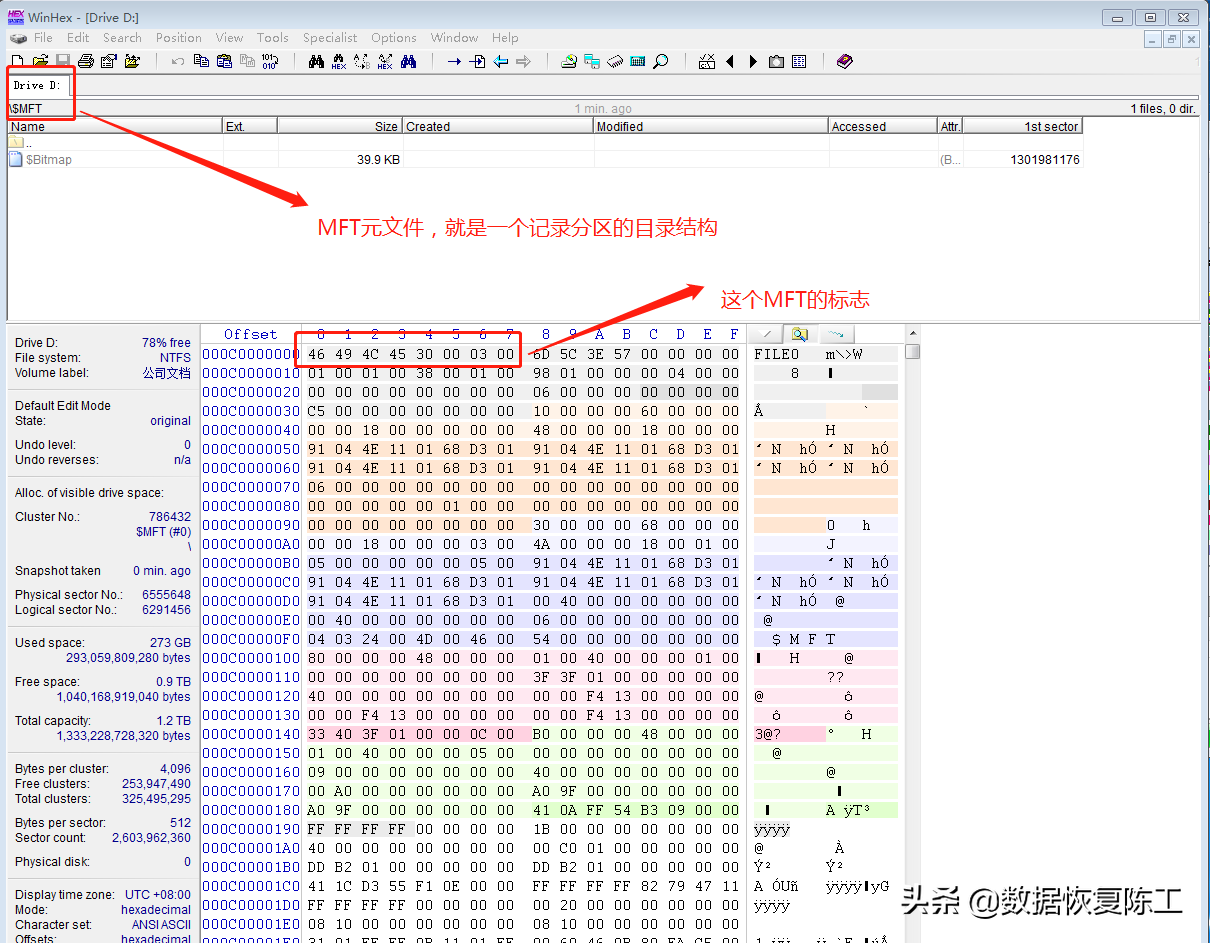Screen dimensions: 1210x943
Task: Open the Edit menu
Action: pos(78,38)
